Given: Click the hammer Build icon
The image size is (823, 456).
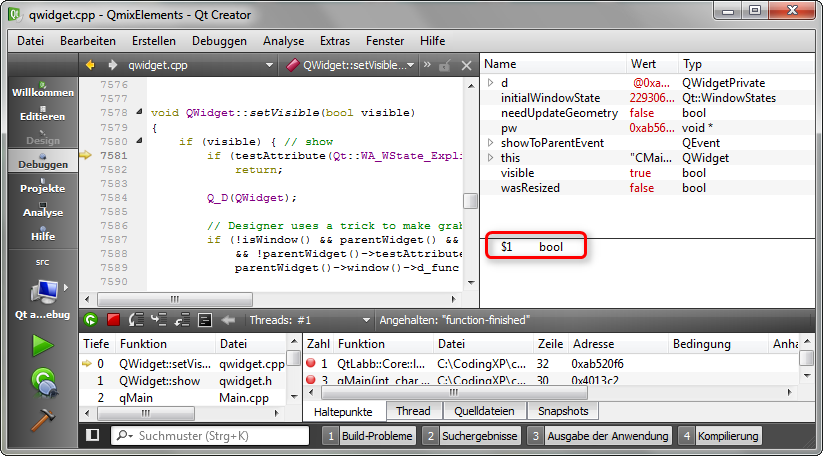Looking at the screenshot, I should click(x=42, y=419).
